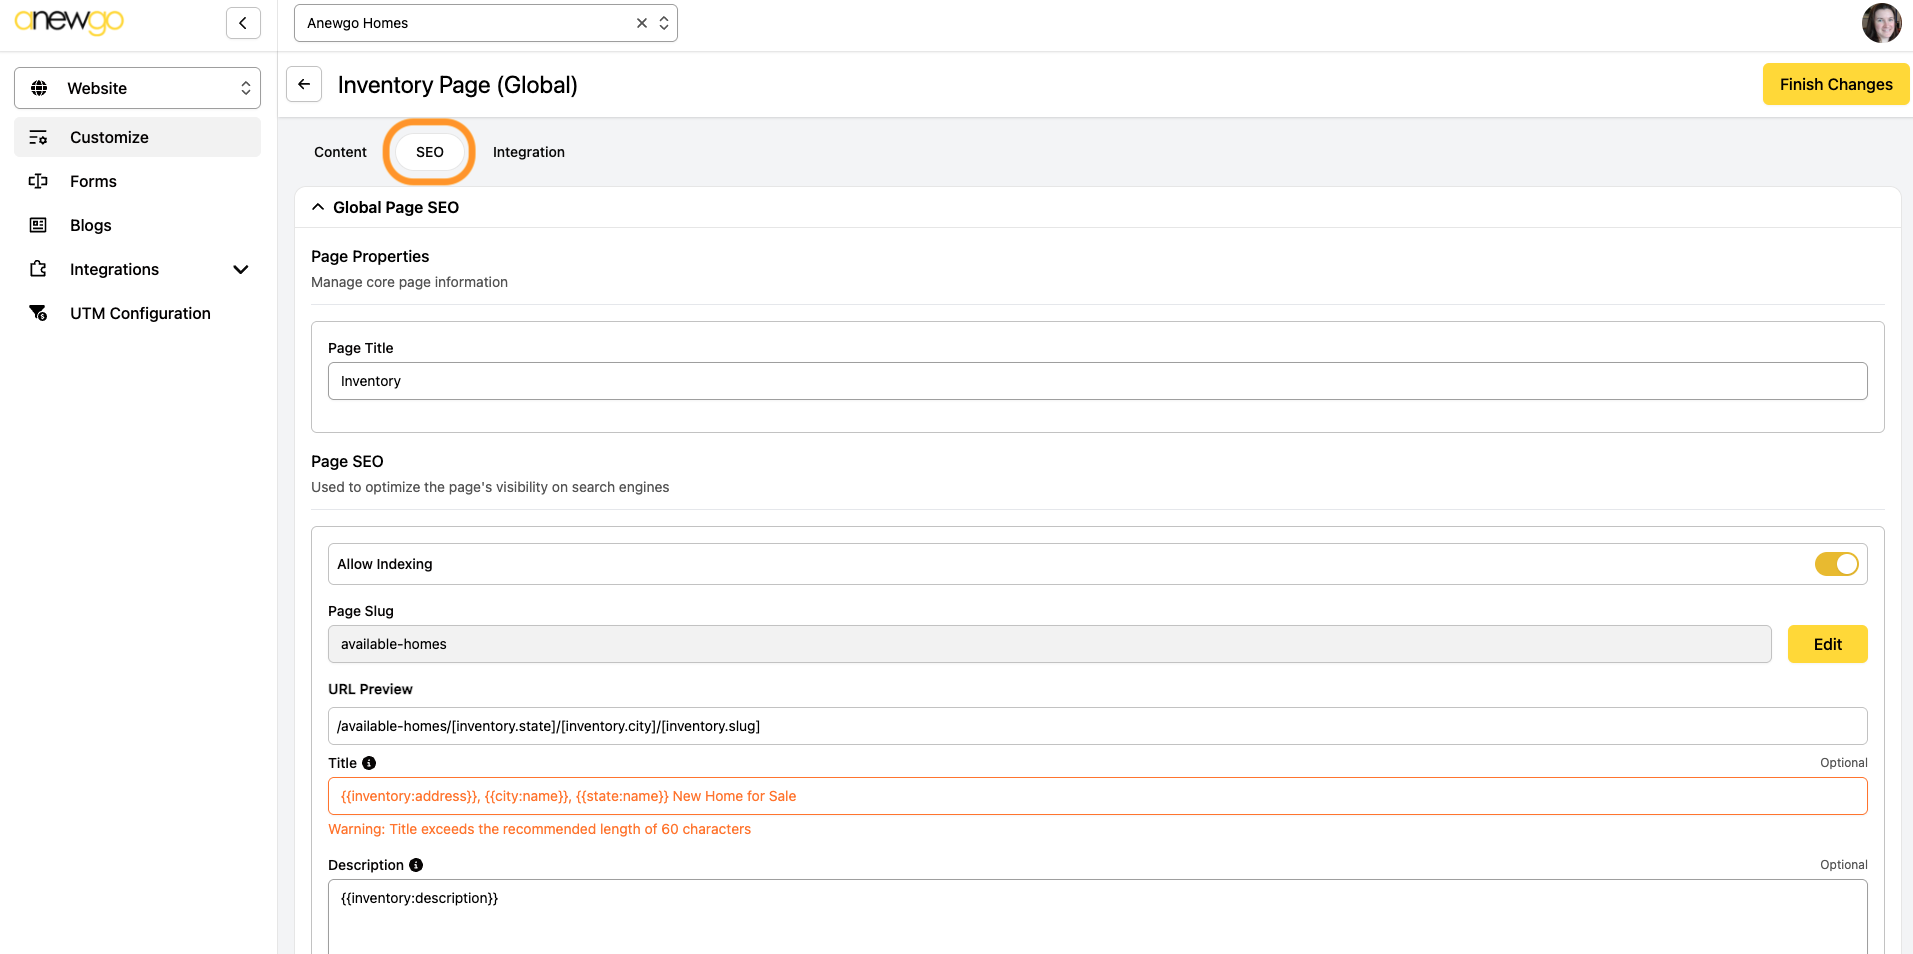Screen dimensions: 1913x954
Task: Open the Forms menu item
Action: (137, 181)
